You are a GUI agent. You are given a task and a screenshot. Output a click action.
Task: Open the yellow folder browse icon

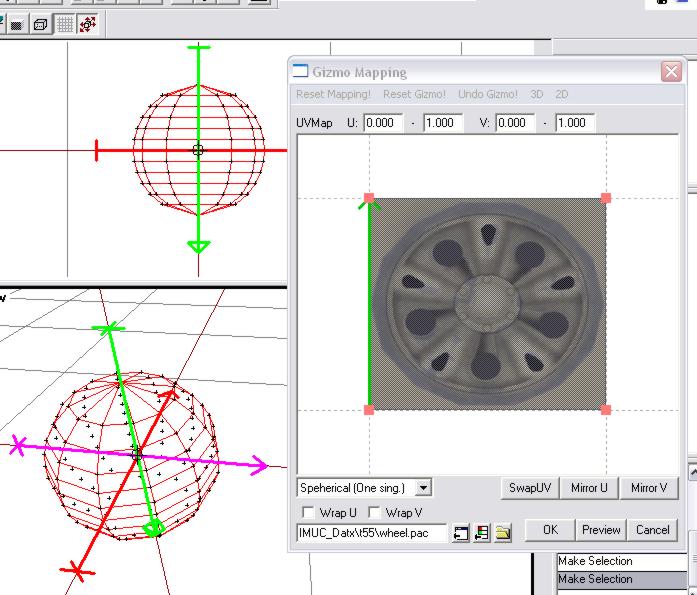tap(502, 533)
